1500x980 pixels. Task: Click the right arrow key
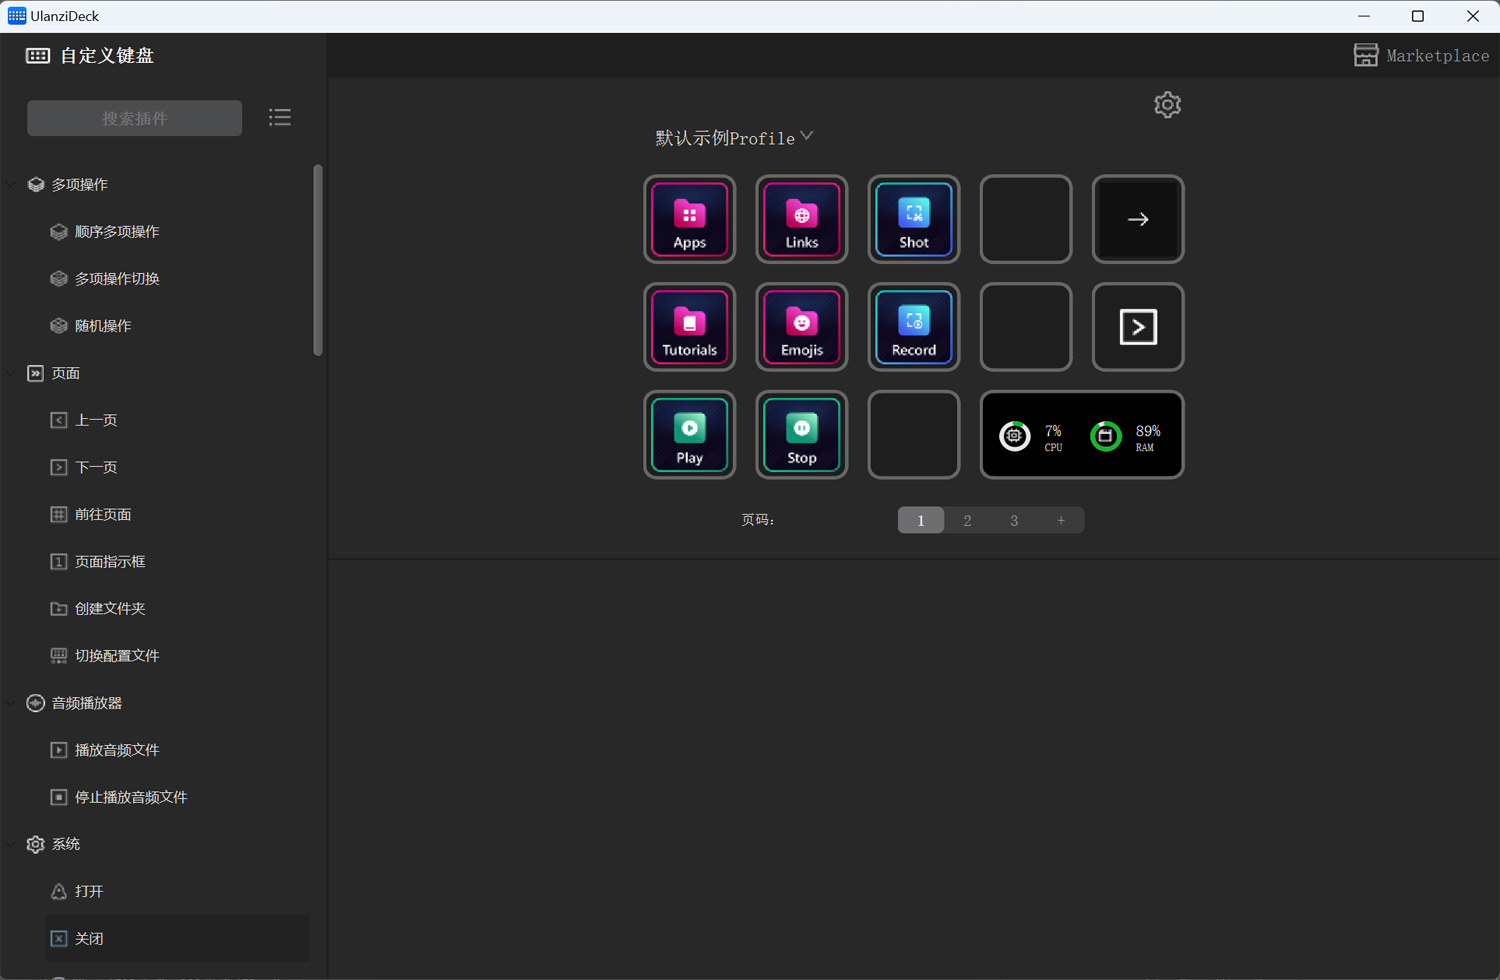[x=1137, y=220]
